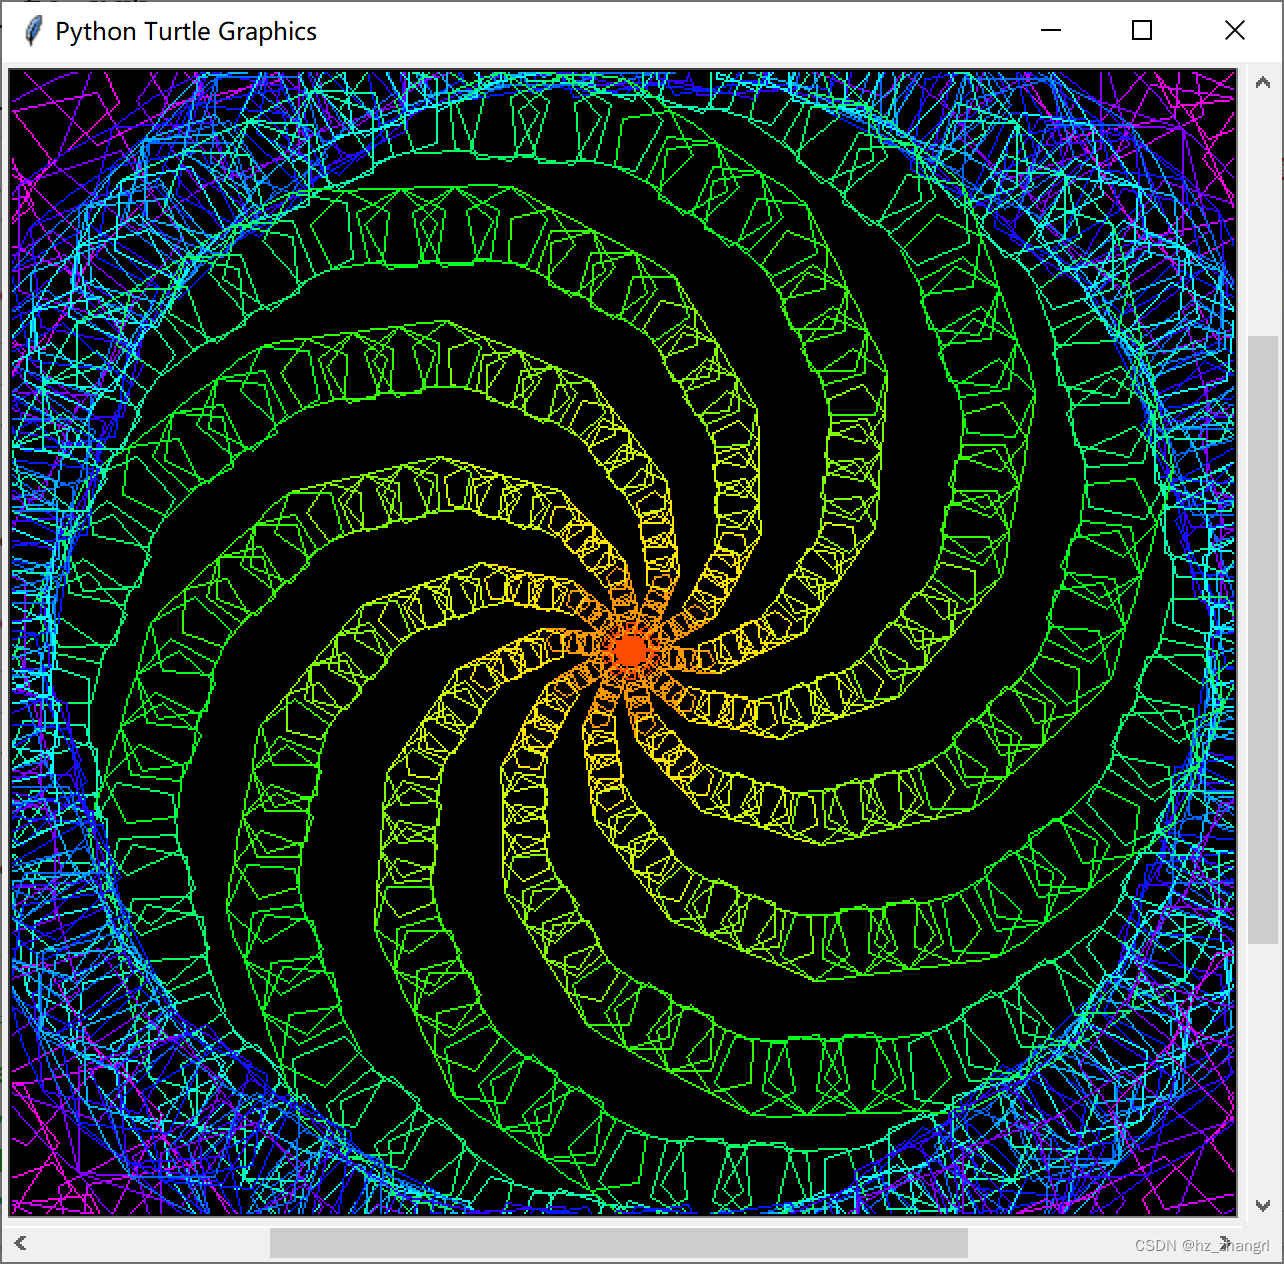
Task: Click the horizontal scrollbar thumb
Action: 619,1243
